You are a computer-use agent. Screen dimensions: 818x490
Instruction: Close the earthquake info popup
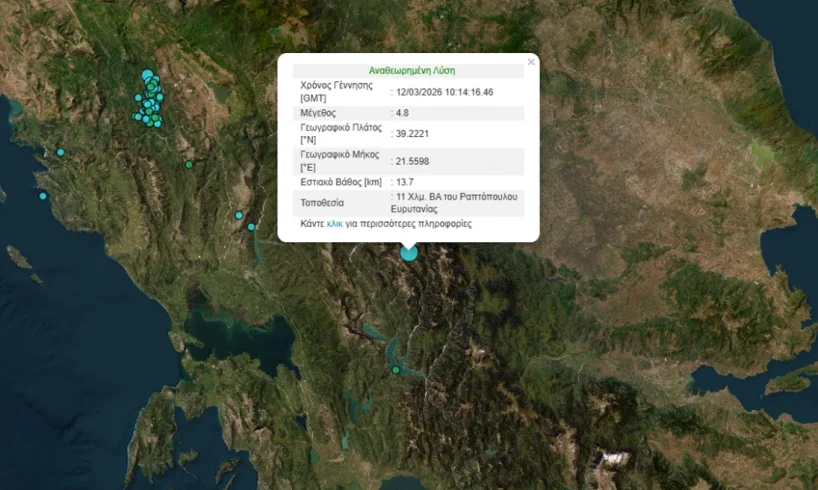[531, 62]
